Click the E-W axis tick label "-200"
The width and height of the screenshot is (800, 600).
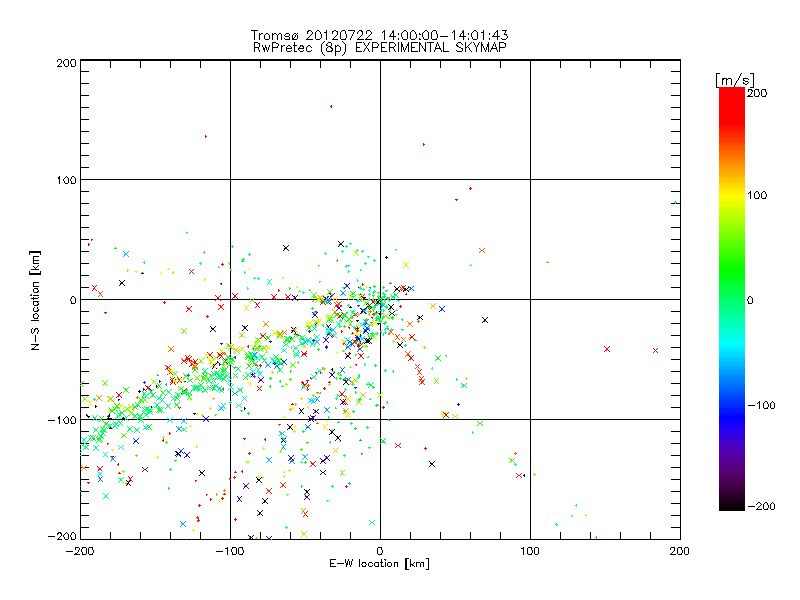(80, 551)
